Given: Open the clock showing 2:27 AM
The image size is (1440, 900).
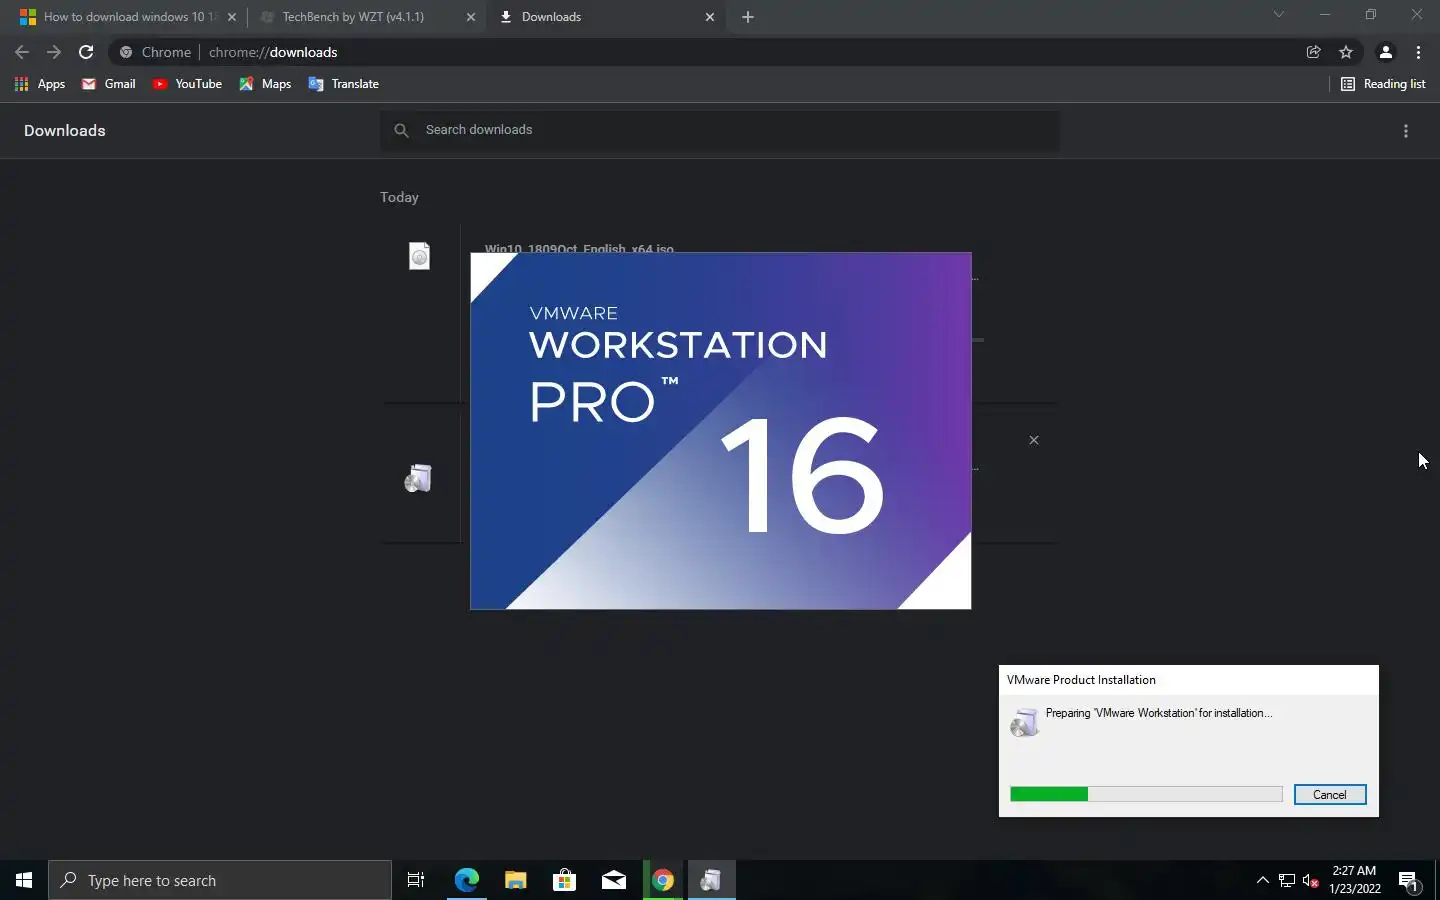Looking at the screenshot, I should coord(1355,880).
